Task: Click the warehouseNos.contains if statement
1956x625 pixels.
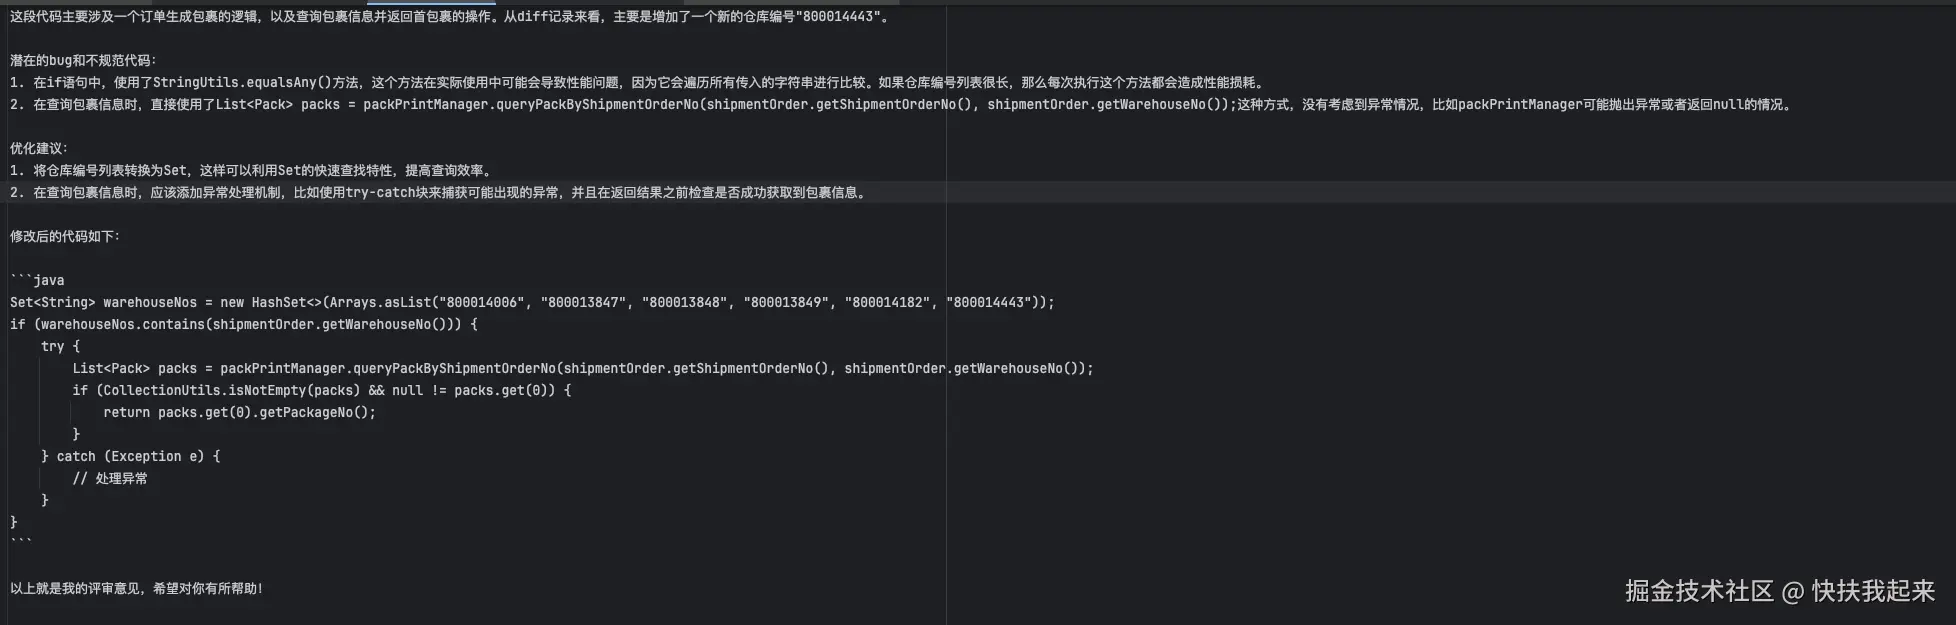Action: coord(244,325)
